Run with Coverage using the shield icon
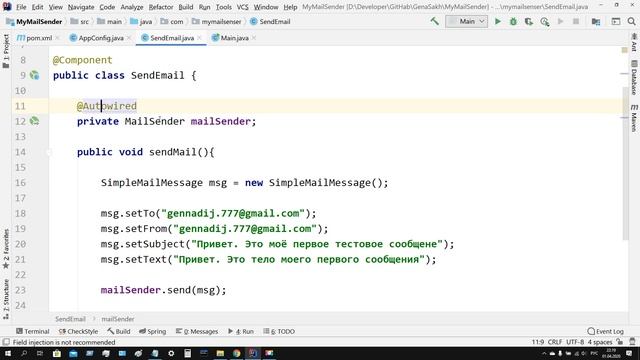640x360 pixels. click(x=529, y=21)
